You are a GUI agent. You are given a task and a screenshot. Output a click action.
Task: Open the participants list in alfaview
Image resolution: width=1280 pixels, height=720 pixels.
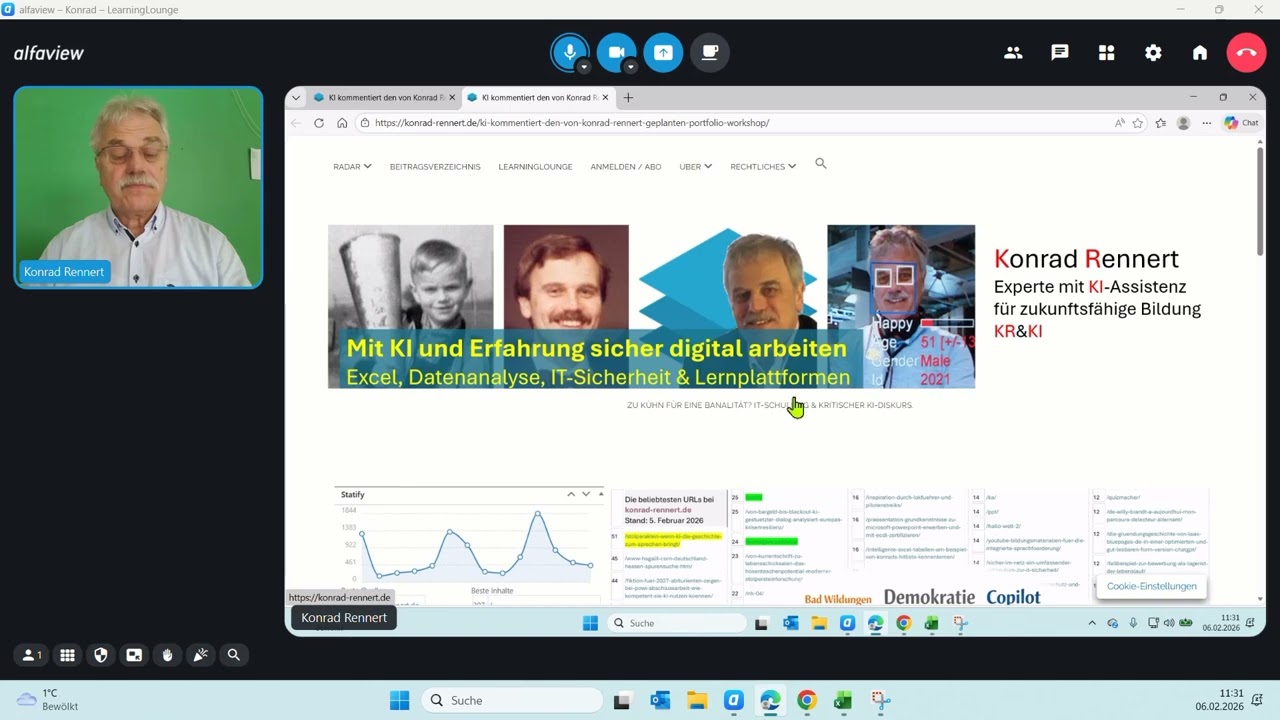pos(1013,53)
